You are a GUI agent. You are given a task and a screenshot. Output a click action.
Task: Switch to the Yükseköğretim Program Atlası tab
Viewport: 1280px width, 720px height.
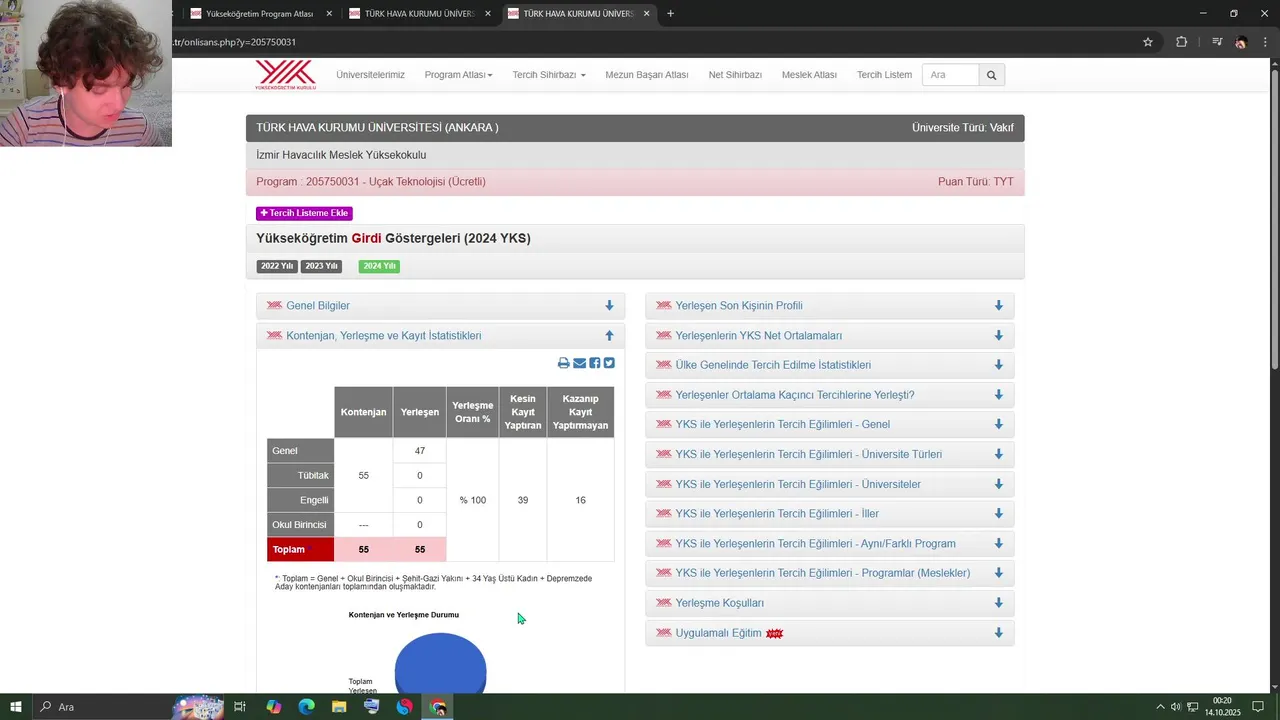pyautogui.click(x=260, y=14)
